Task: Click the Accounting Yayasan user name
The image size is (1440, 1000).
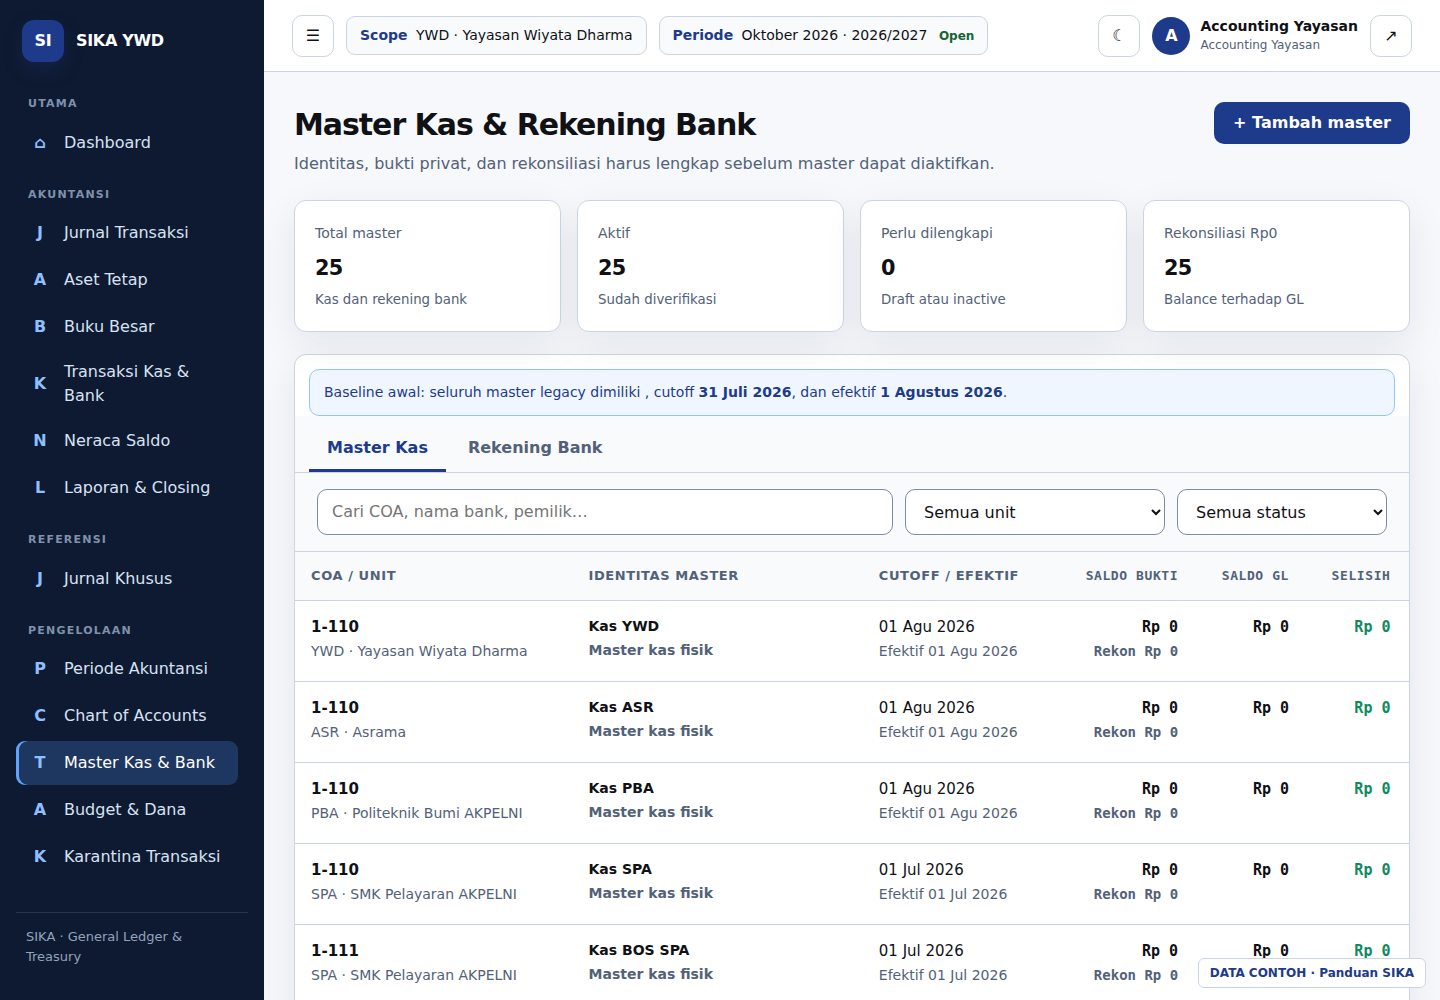Action: point(1279,26)
